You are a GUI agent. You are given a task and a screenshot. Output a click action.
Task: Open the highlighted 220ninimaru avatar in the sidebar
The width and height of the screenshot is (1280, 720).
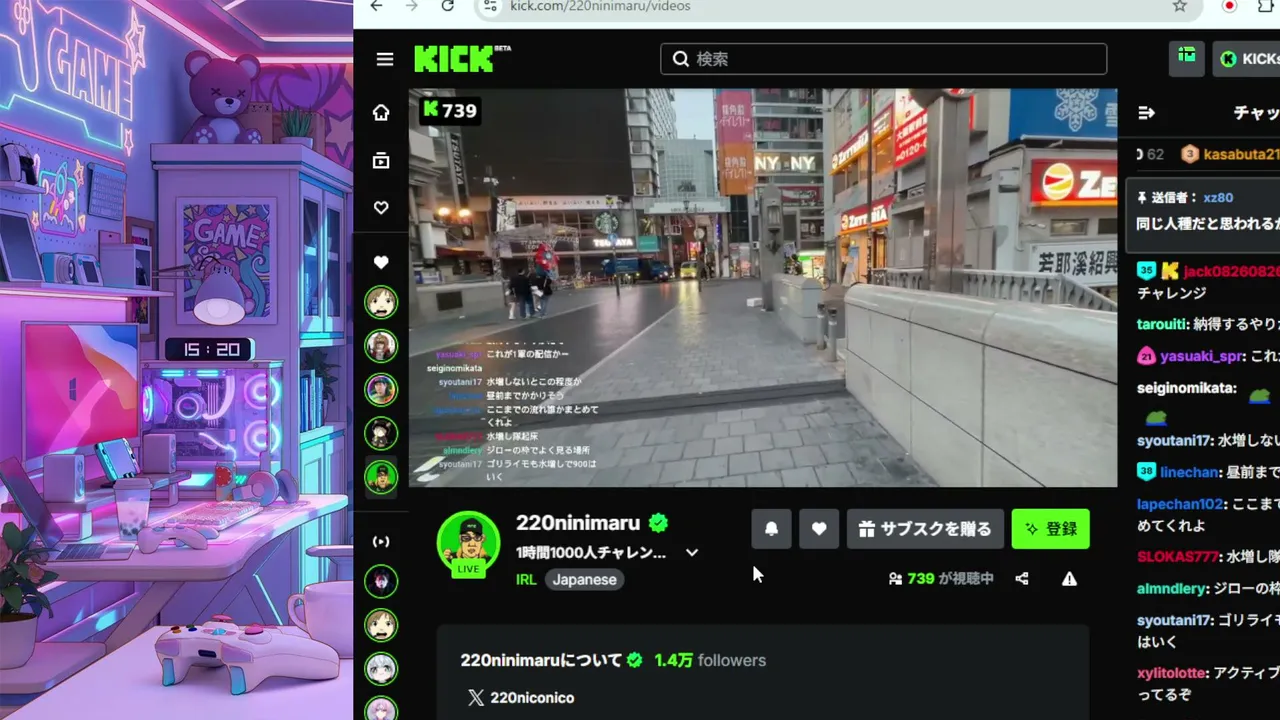click(381, 477)
